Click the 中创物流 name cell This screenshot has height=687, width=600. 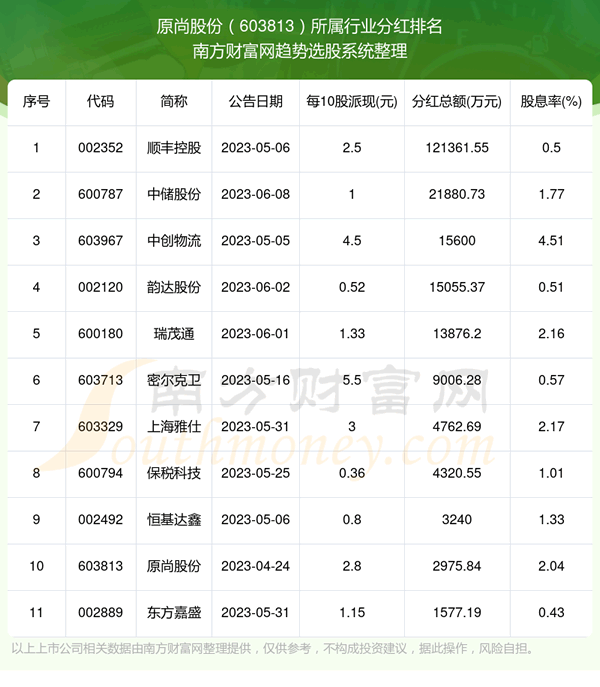[174, 241]
